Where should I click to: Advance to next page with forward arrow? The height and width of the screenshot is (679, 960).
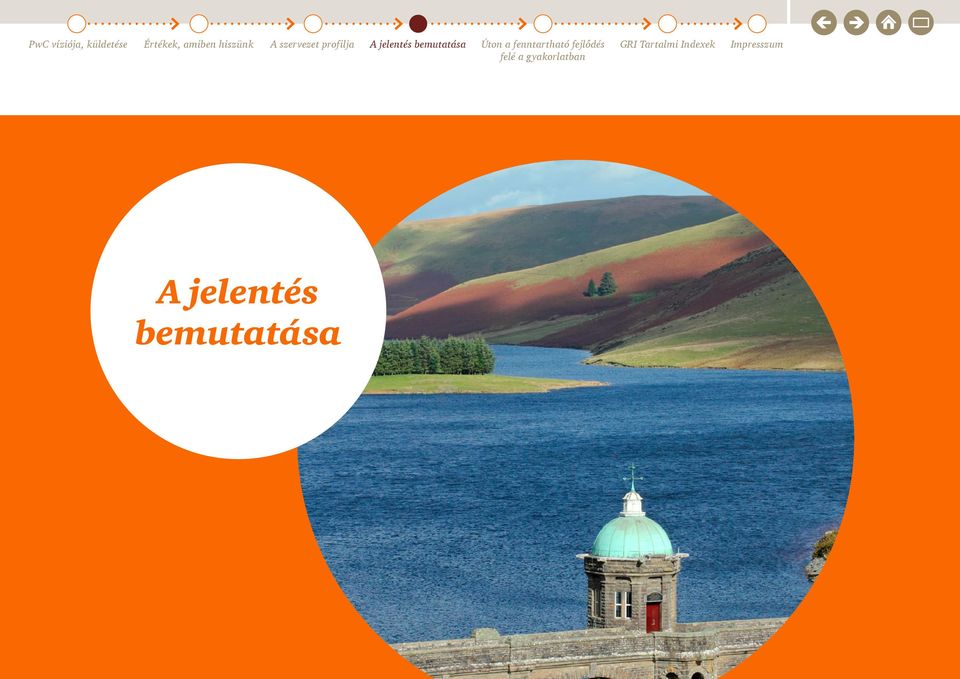[x=856, y=23]
